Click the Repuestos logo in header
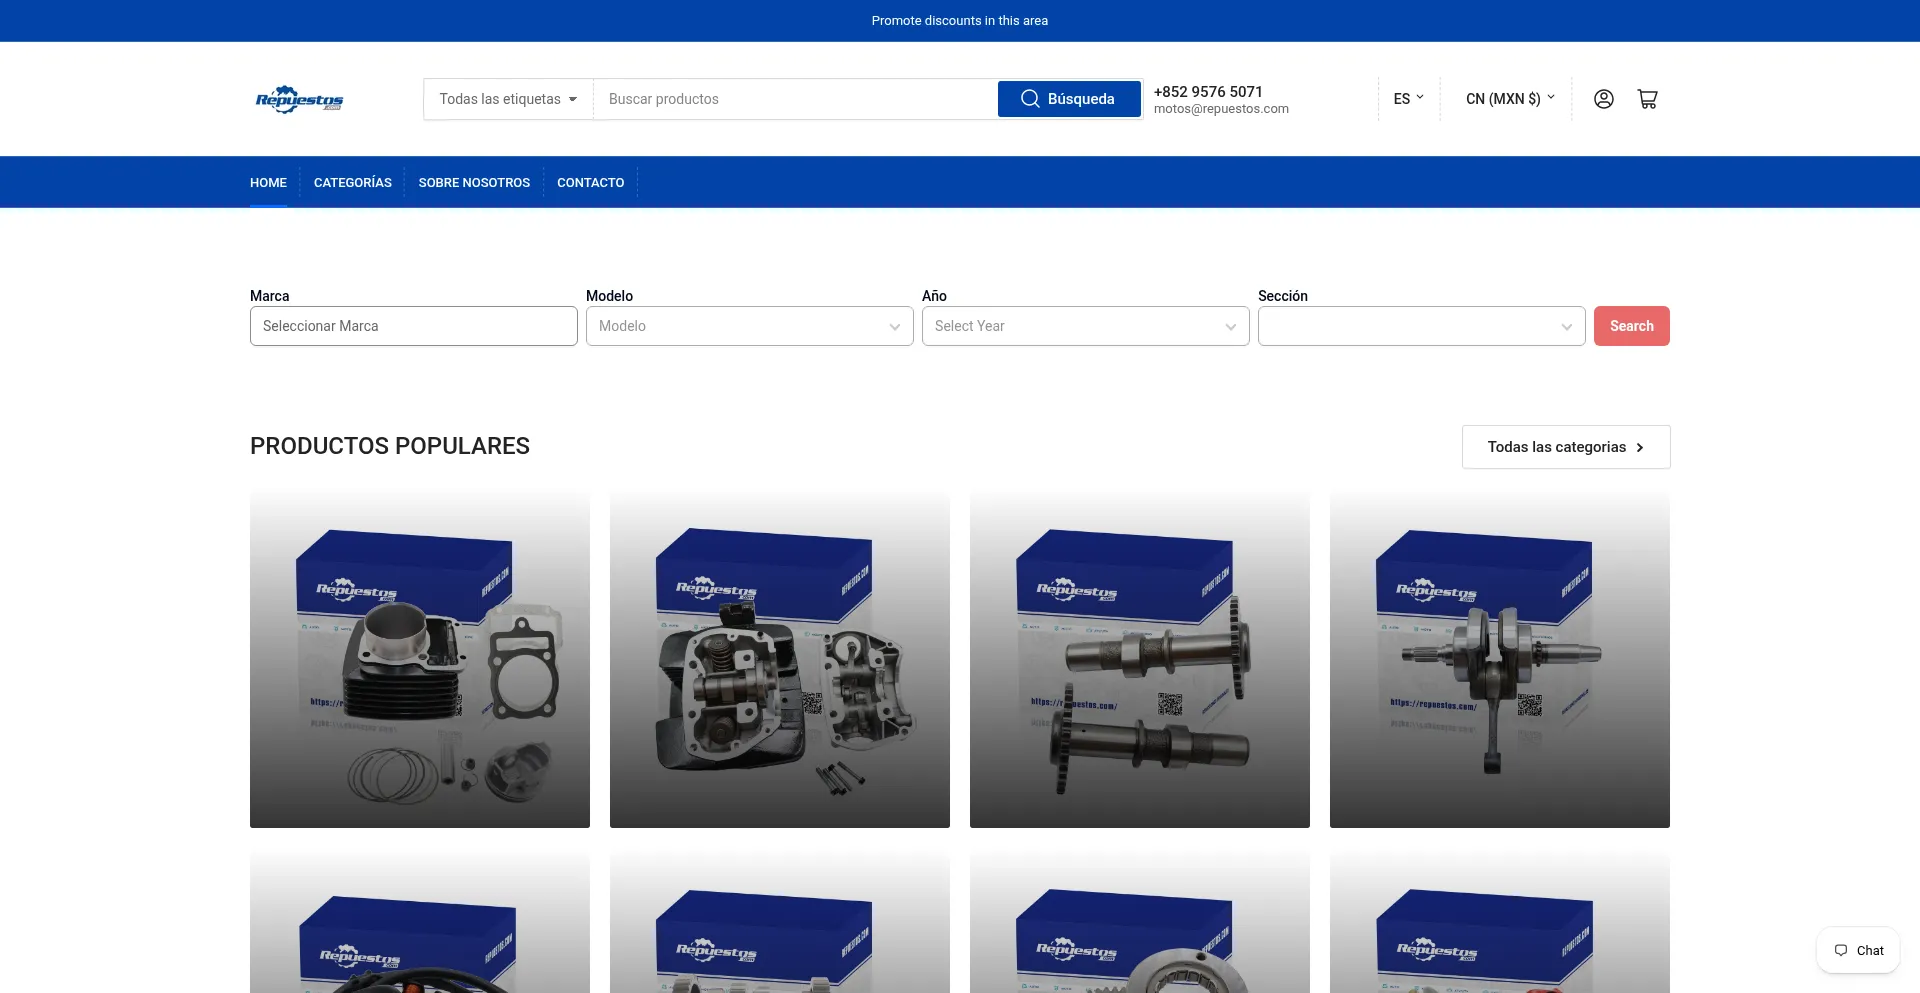The image size is (1920, 993). click(299, 99)
